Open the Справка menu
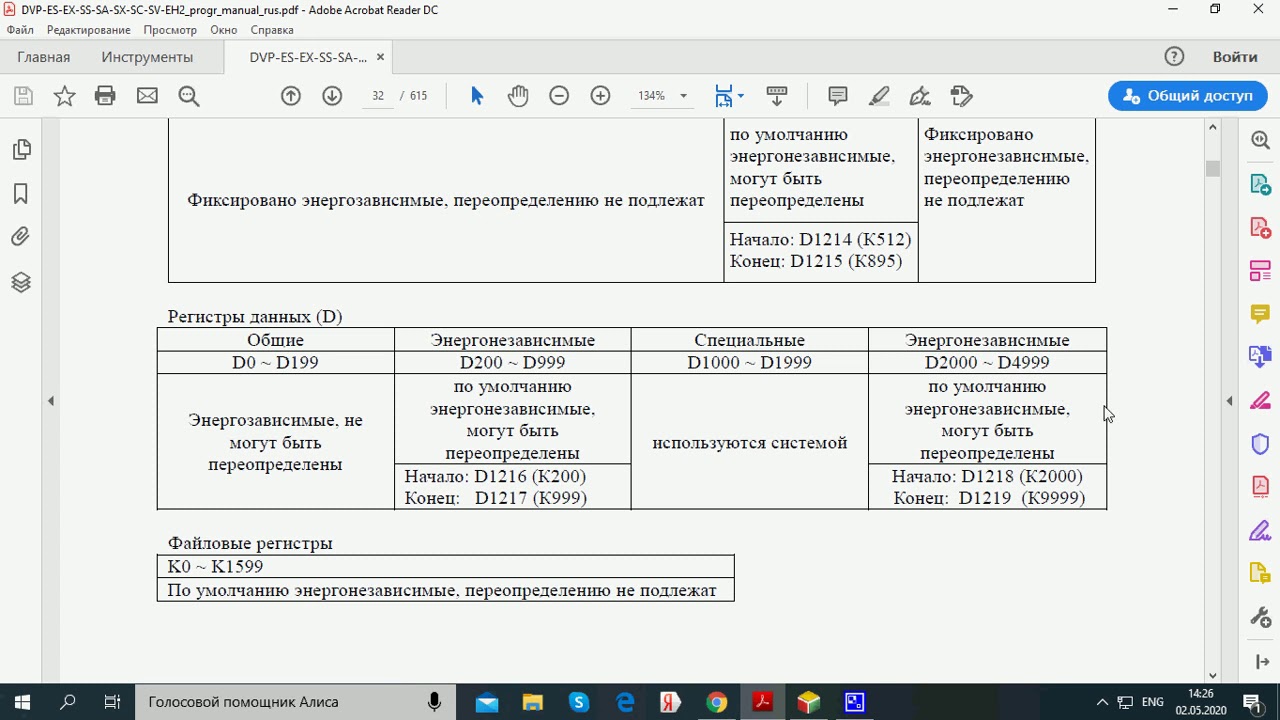The width and height of the screenshot is (1280, 720). [272, 30]
